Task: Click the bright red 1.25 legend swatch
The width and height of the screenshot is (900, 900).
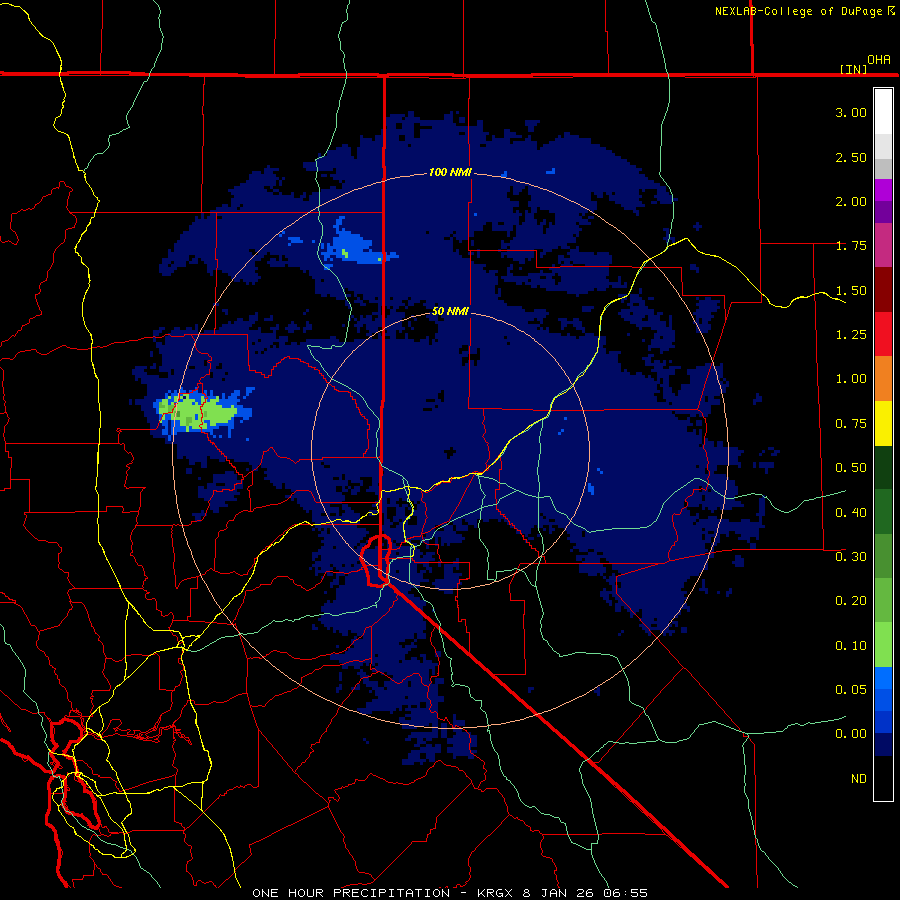Action: click(x=883, y=334)
